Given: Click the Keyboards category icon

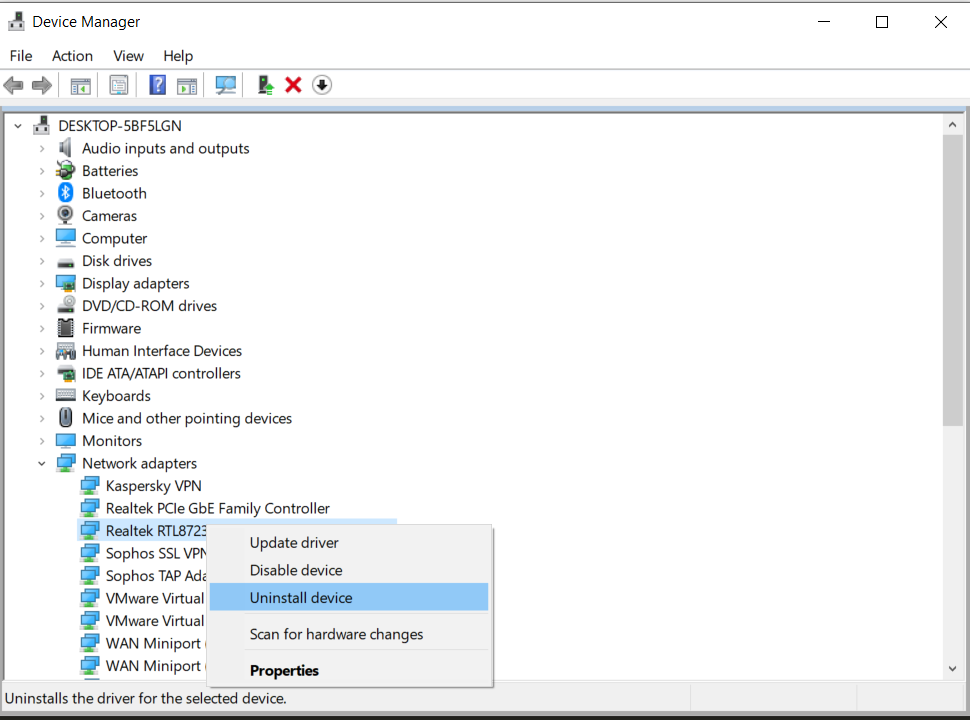Looking at the screenshot, I should point(65,395).
